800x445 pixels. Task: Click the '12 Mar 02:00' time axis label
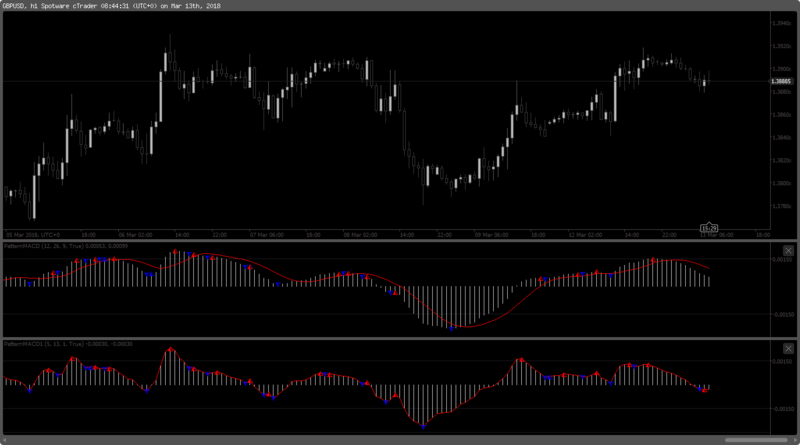click(585, 235)
